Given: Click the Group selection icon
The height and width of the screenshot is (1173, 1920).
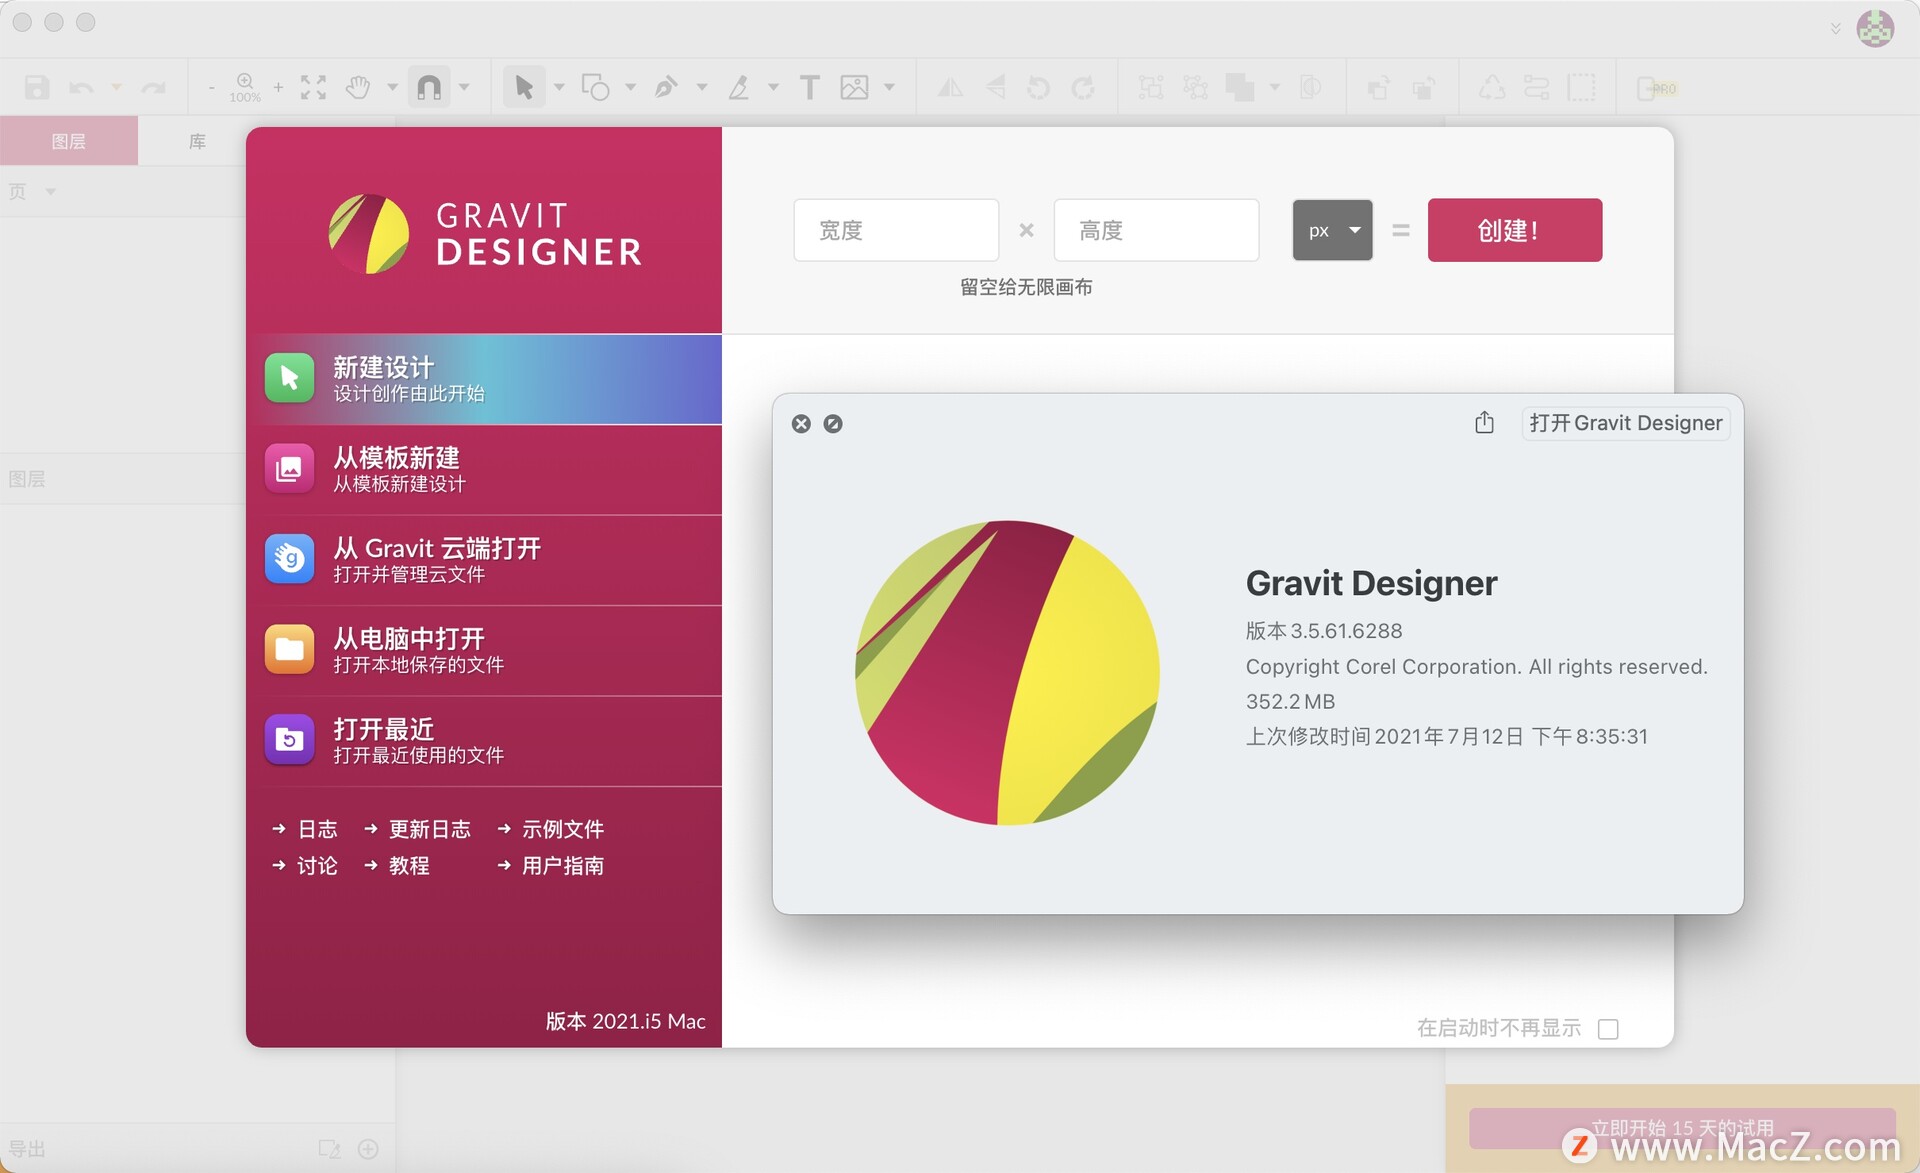Looking at the screenshot, I should 1151,88.
